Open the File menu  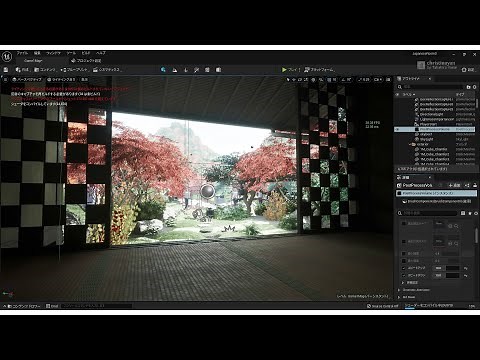pyautogui.click(x=22, y=53)
